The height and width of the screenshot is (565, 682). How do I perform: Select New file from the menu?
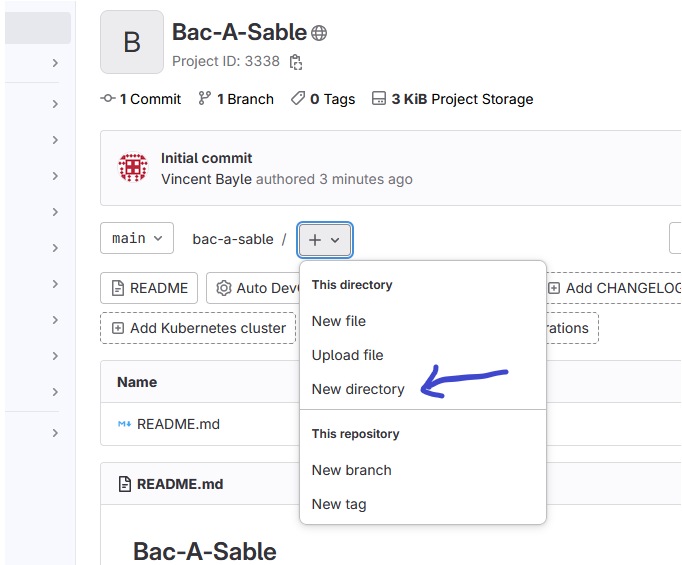339,321
